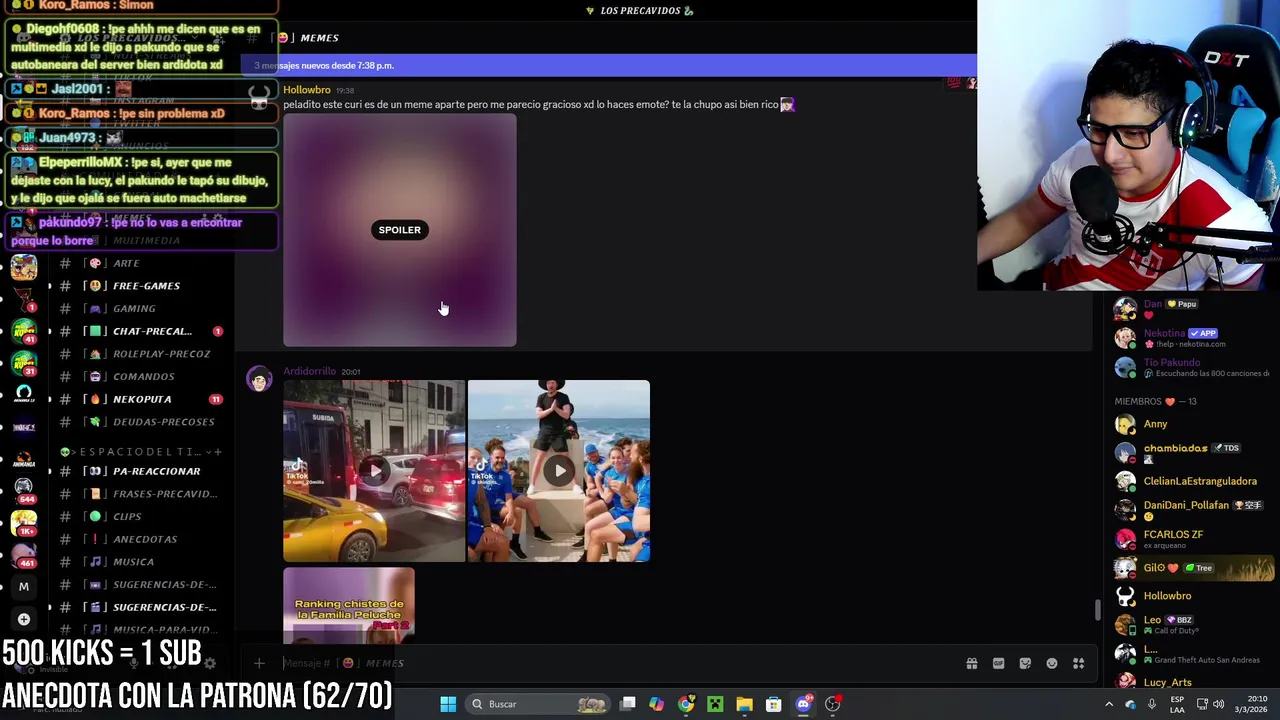The width and height of the screenshot is (1280, 720).
Task: Reveal the blurred SPOILER image
Action: (399, 230)
